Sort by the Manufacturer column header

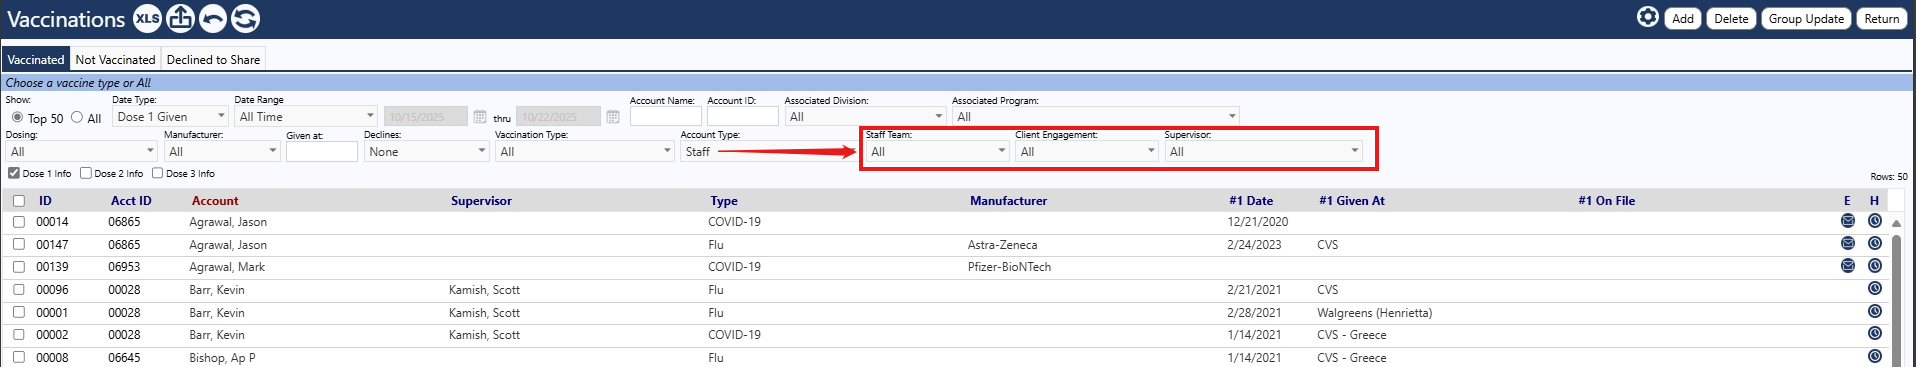(1008, 200)
